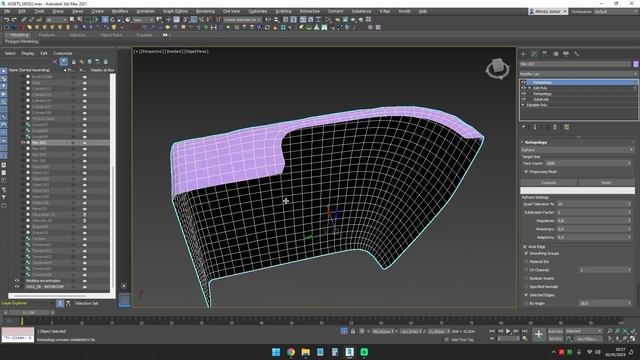The height and width of the screenshot is (360, 640).
Task: Click the Mirror tool icon
Action: (268, 20)
